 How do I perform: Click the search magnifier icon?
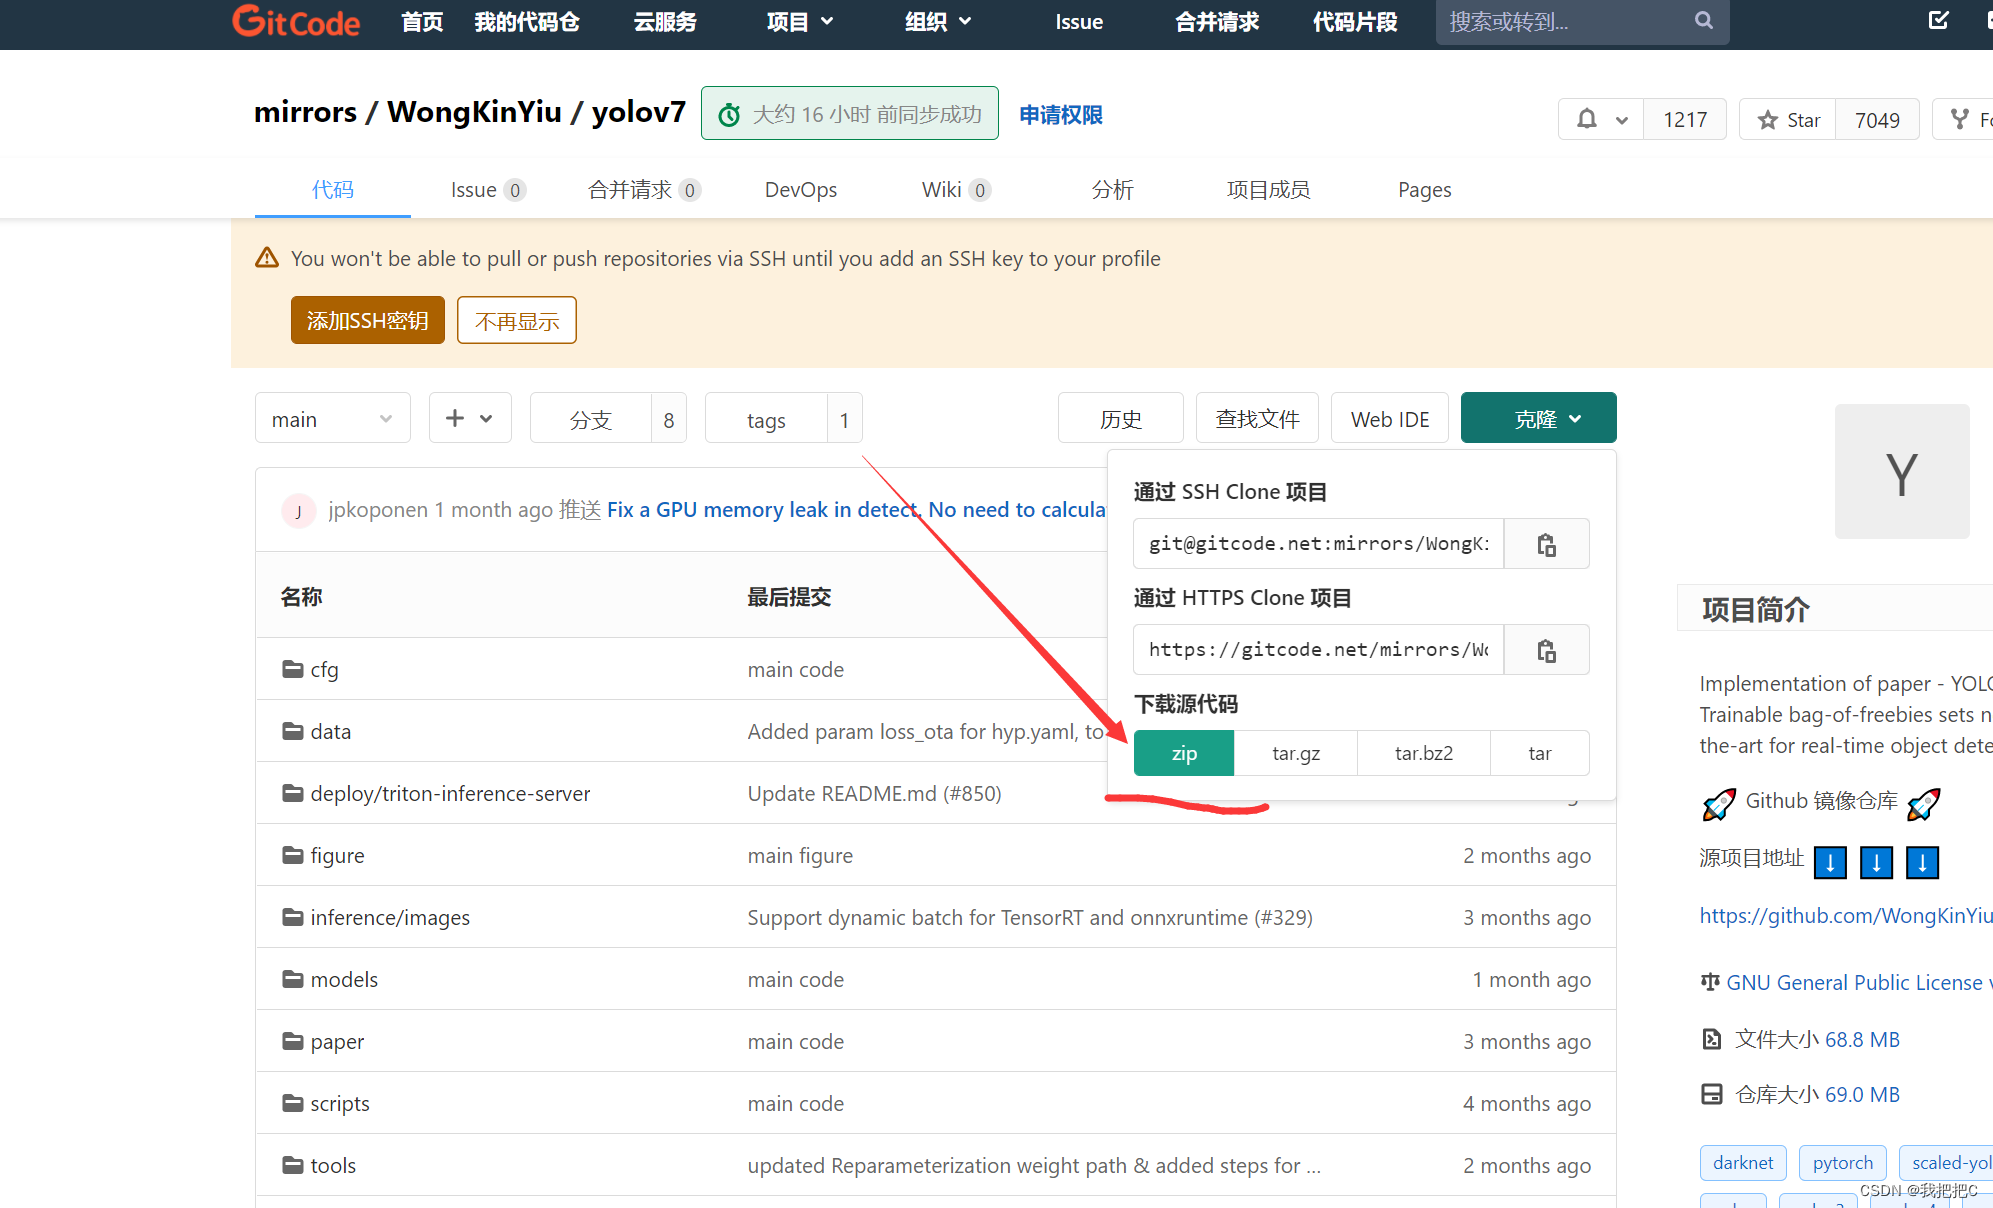1703,21
